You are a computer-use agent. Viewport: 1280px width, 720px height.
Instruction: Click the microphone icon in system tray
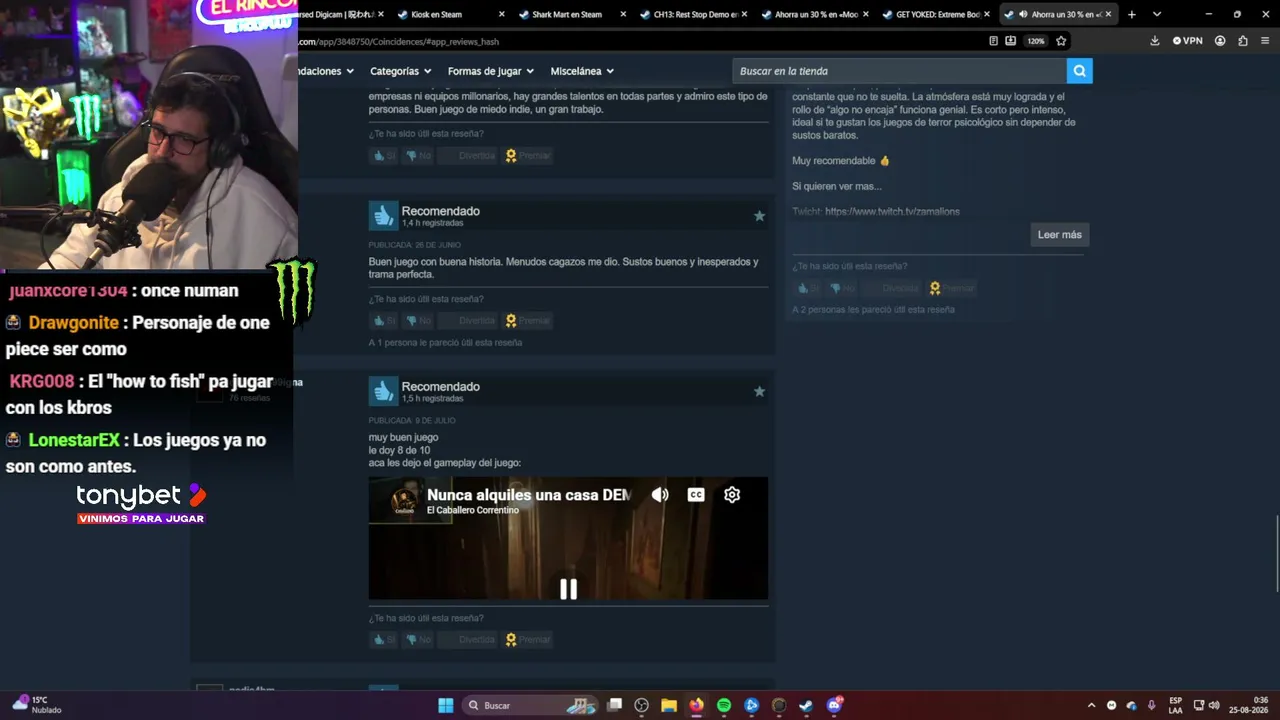pyautogui.click(x=1152, y=705)
